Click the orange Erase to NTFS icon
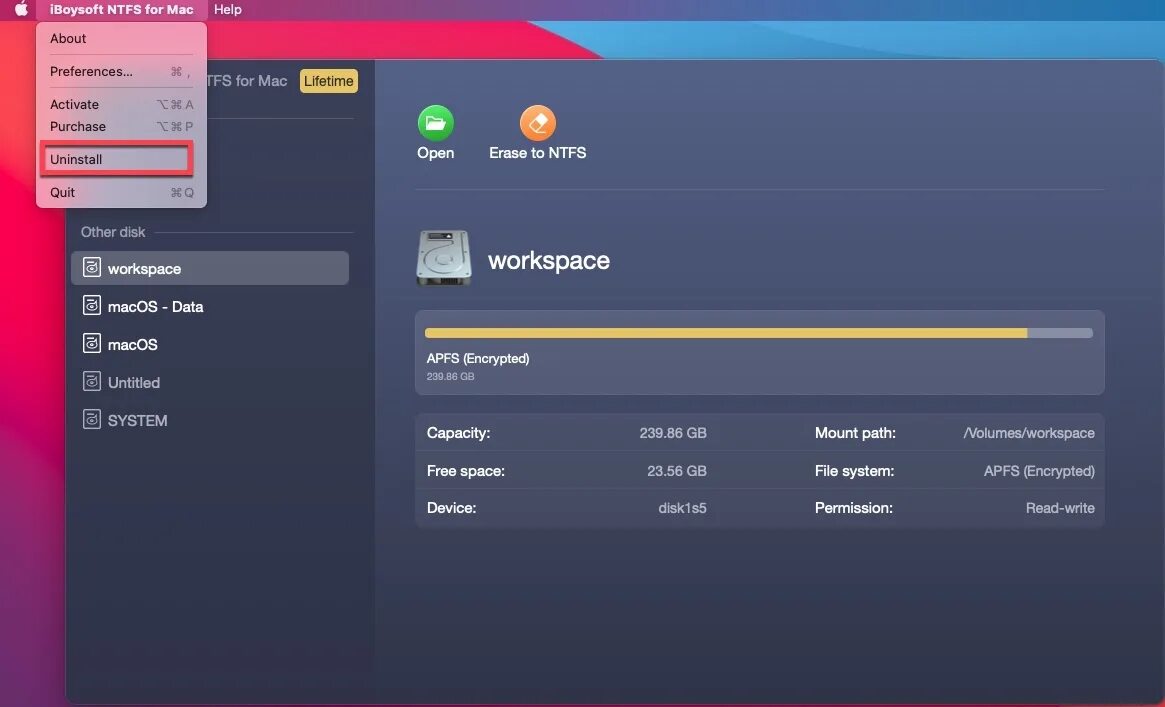Image resolution: width=1165 pixels, height=707 pixels. pyautogui.click(x=537, y=123)
